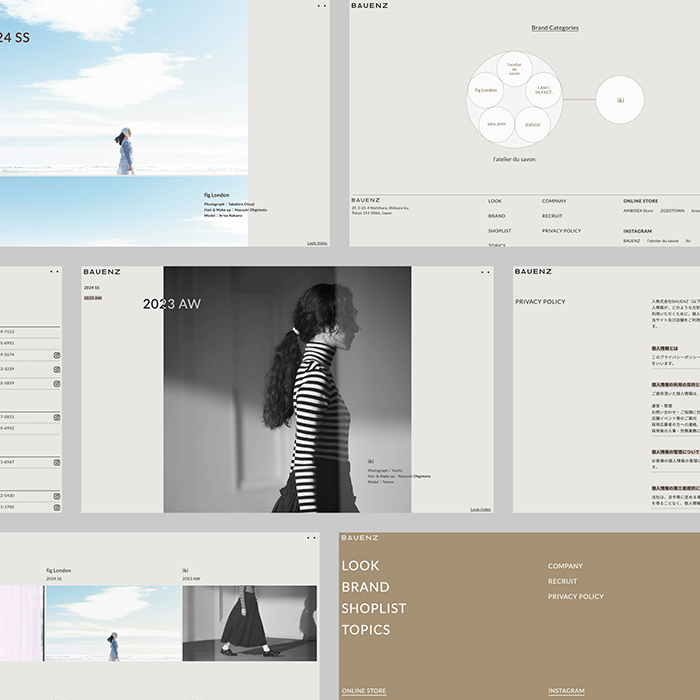This screenshot has height=700, width=700.
Task: Open PRIVACY POLICY in the brown menu
Action: (576, 596)
